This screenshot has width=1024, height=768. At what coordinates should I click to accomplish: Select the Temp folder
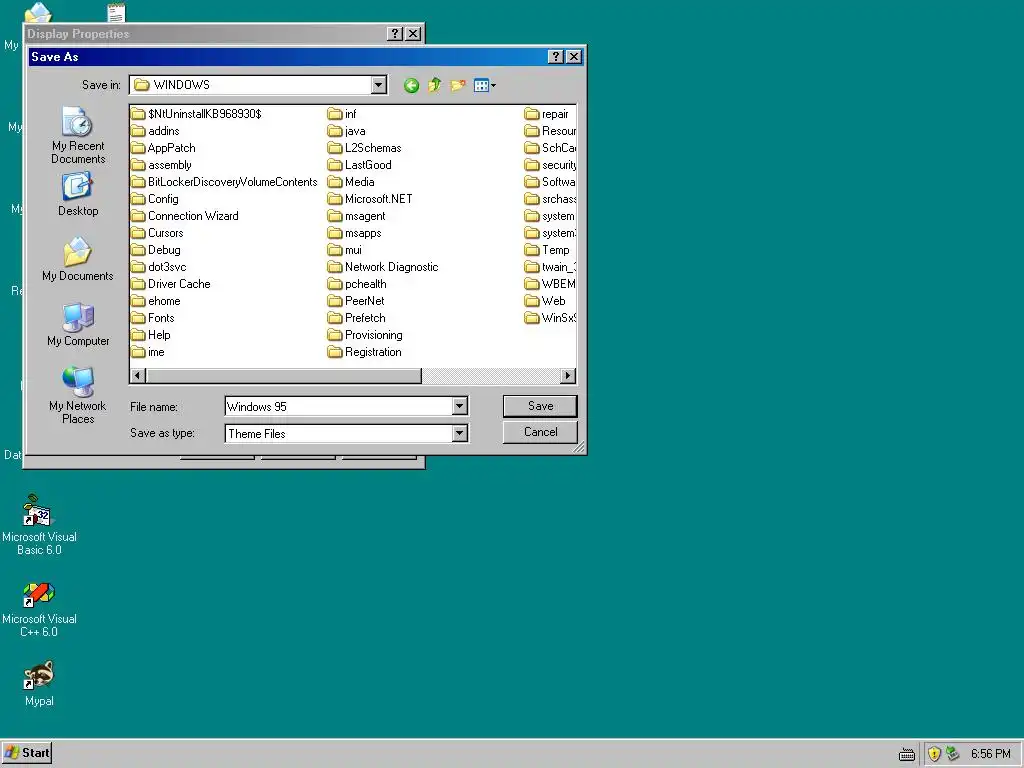(547, 249)
